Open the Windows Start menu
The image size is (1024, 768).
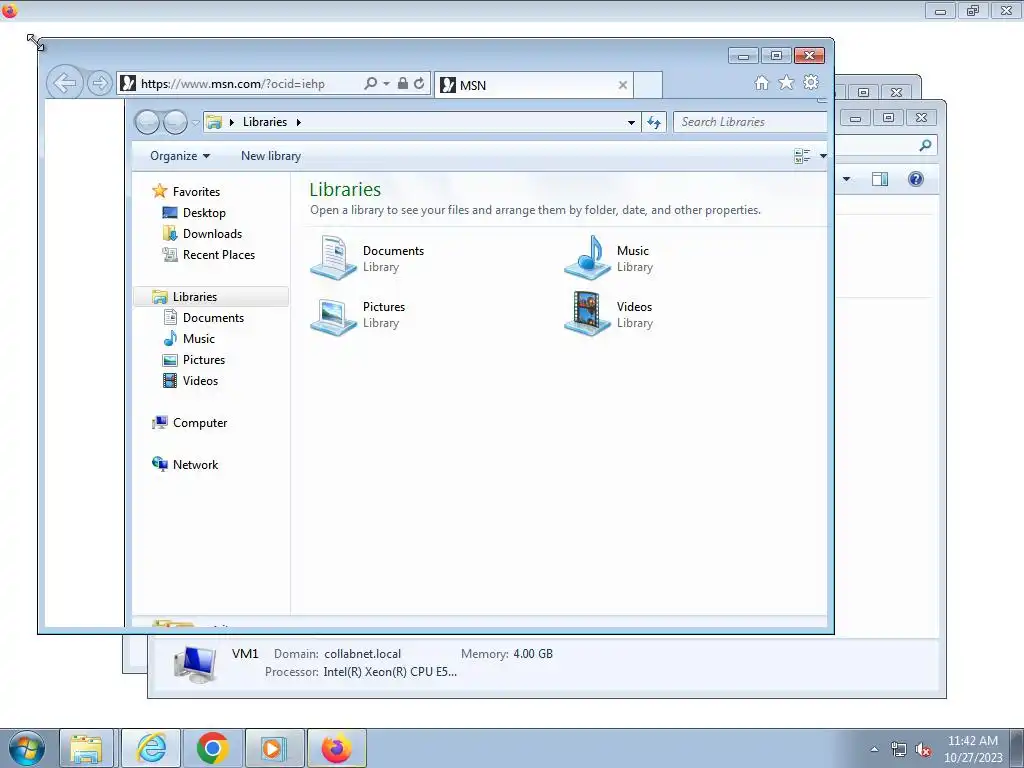coord(26,748)
